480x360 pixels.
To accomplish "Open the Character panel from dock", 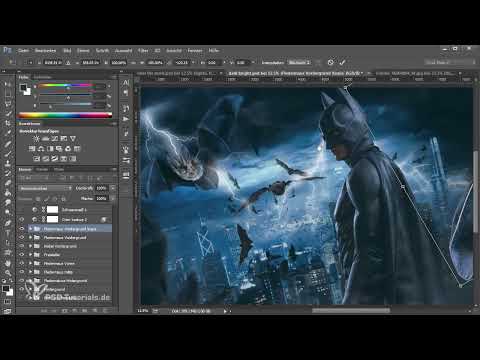I will 126,83.
